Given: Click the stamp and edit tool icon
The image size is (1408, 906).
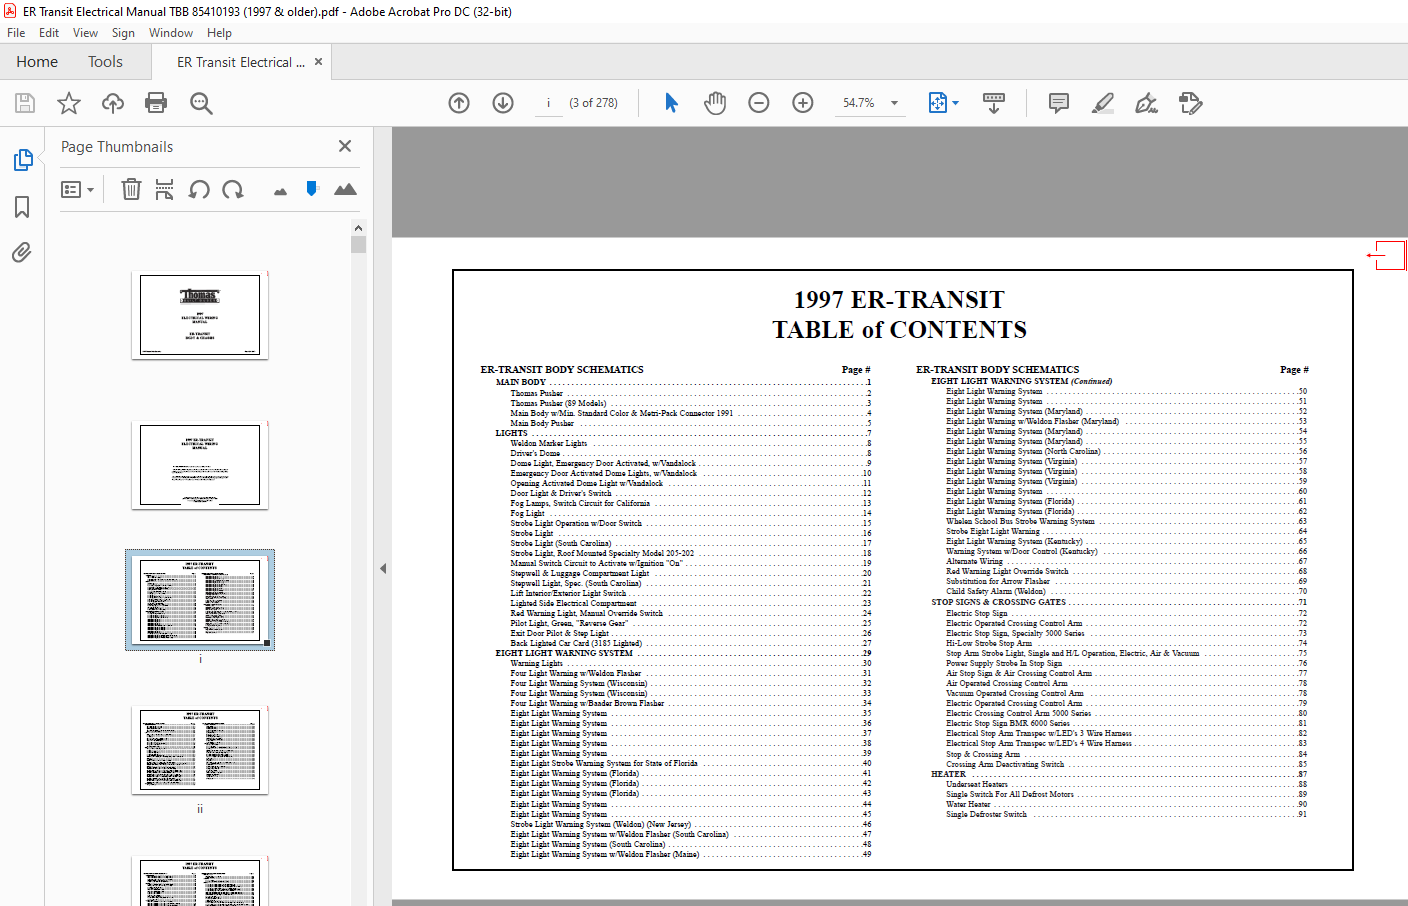Looking at the screenshot, I should pos(1191,103).
